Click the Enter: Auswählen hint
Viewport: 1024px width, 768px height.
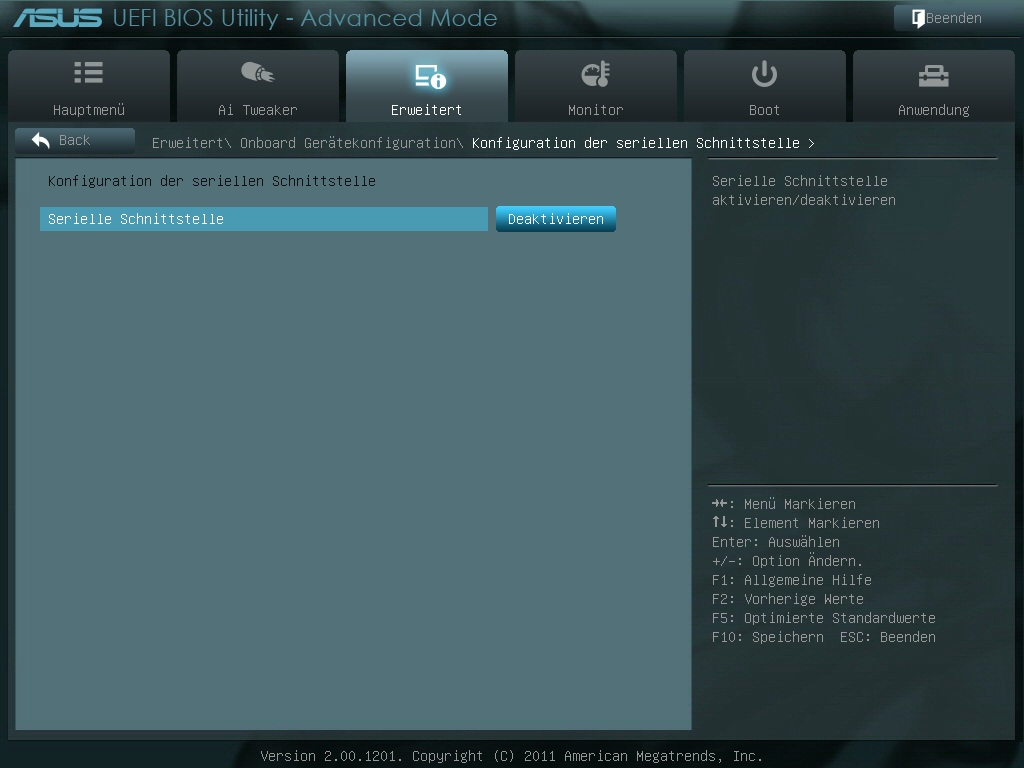tap(775, 542)
